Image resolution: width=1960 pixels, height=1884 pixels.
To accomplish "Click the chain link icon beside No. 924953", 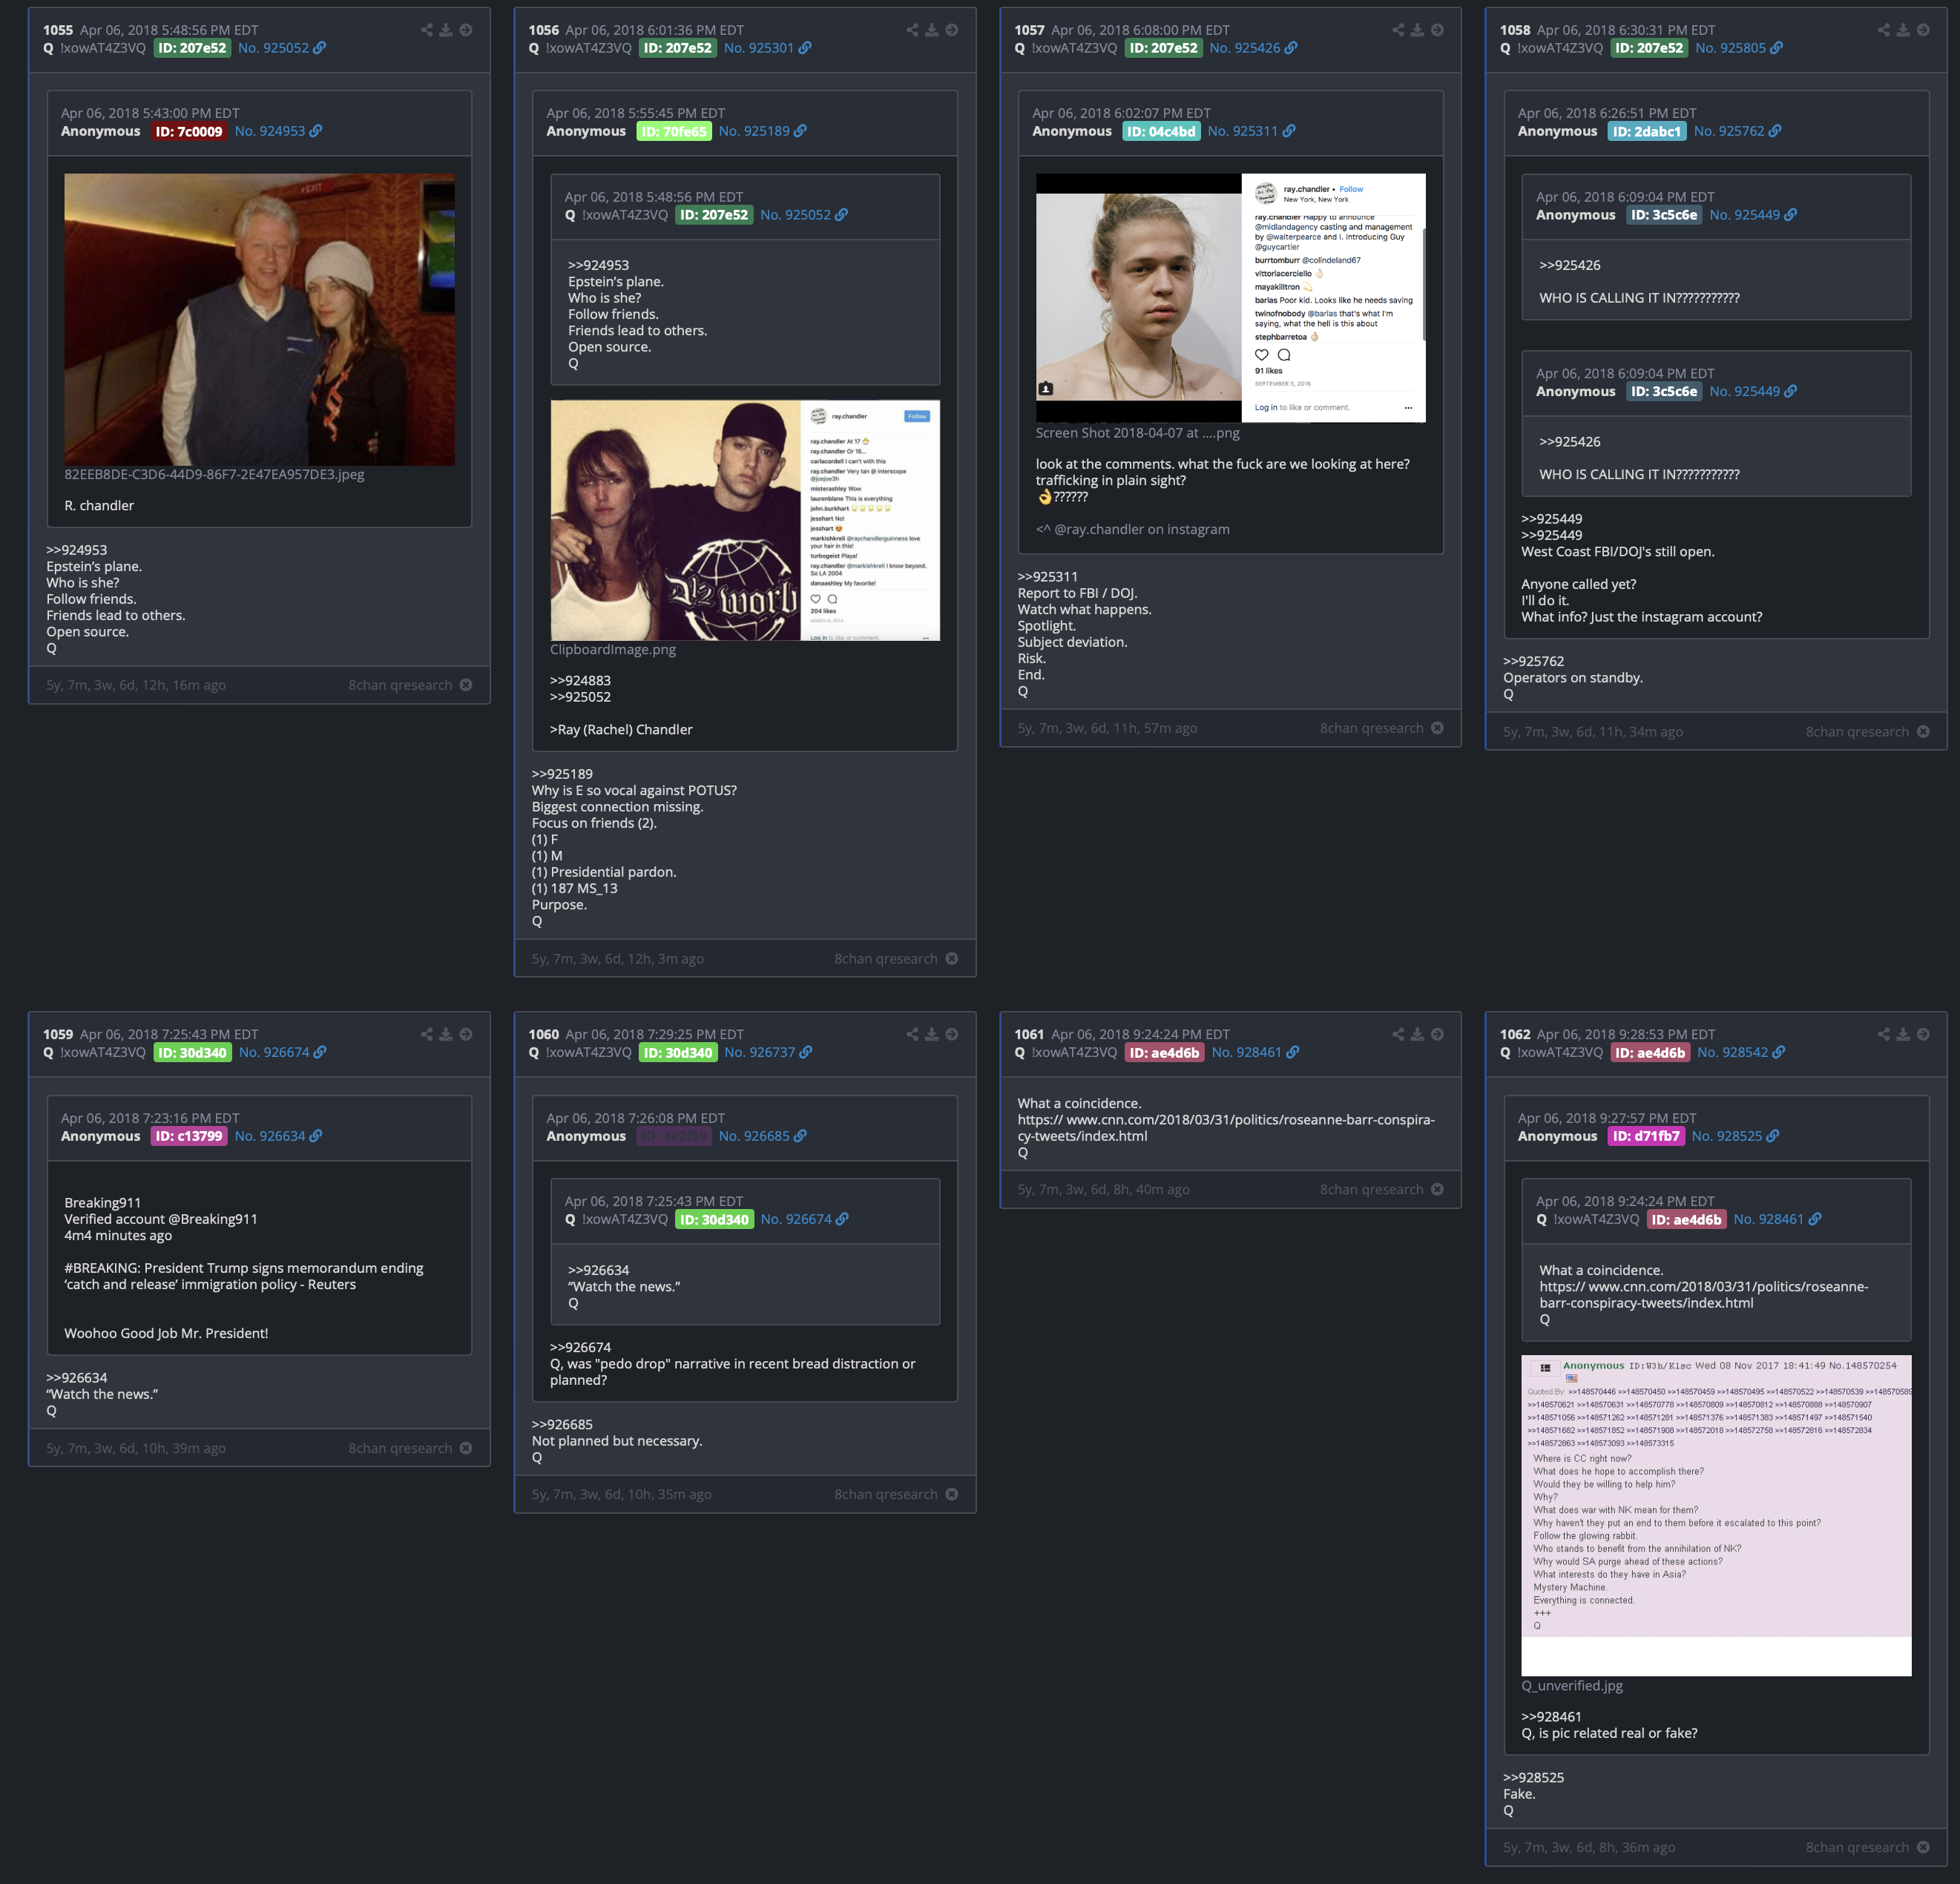I will tap(316, 131).
